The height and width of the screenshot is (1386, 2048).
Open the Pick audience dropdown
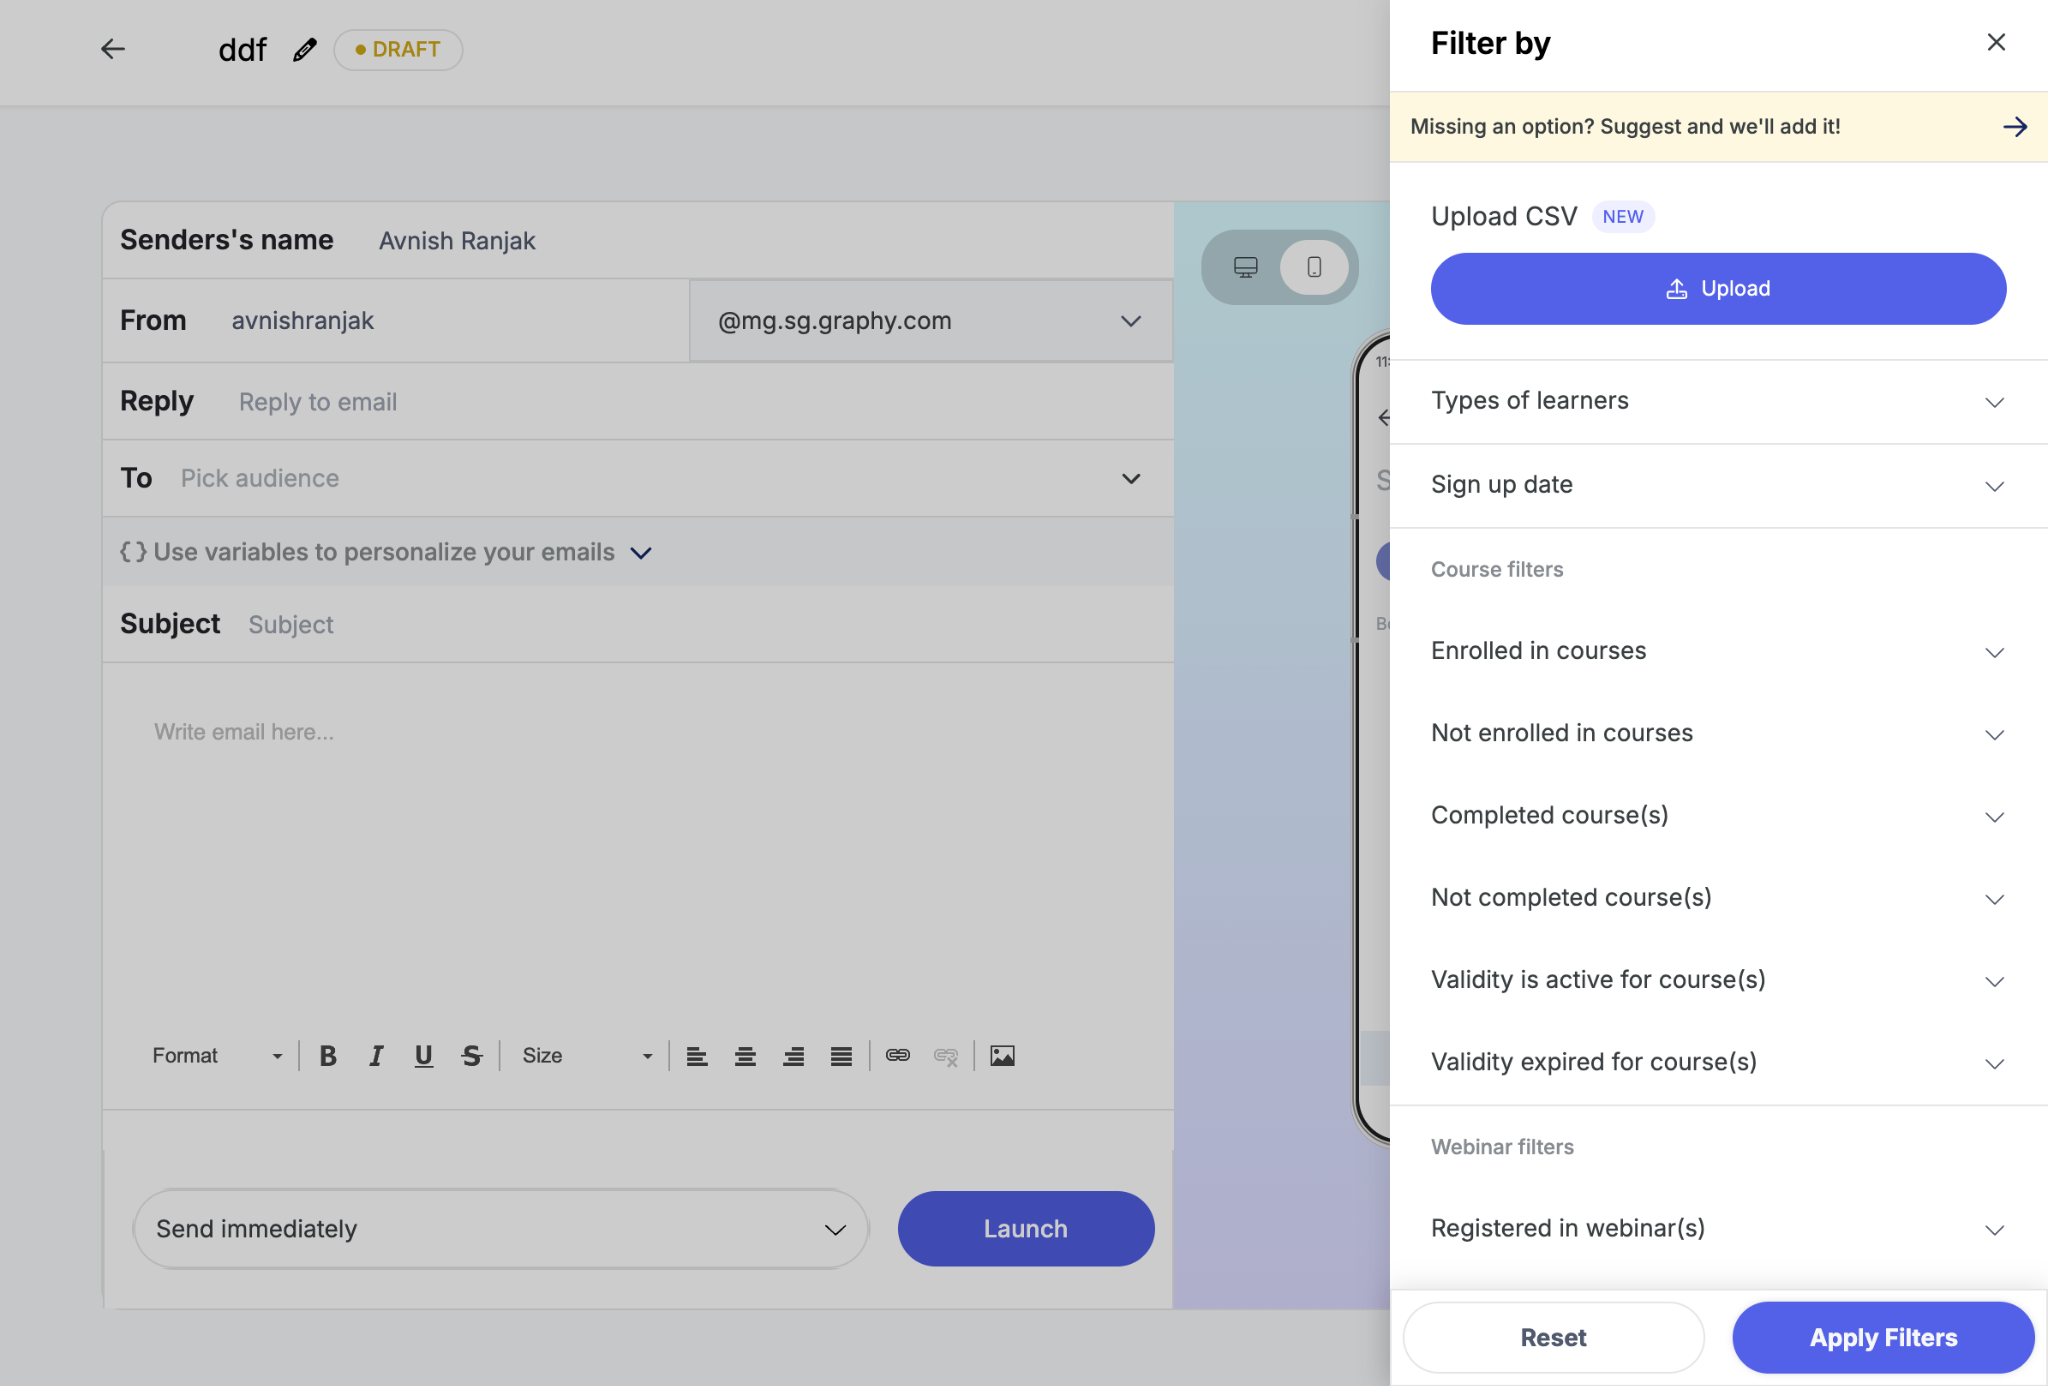coord(637,479)
